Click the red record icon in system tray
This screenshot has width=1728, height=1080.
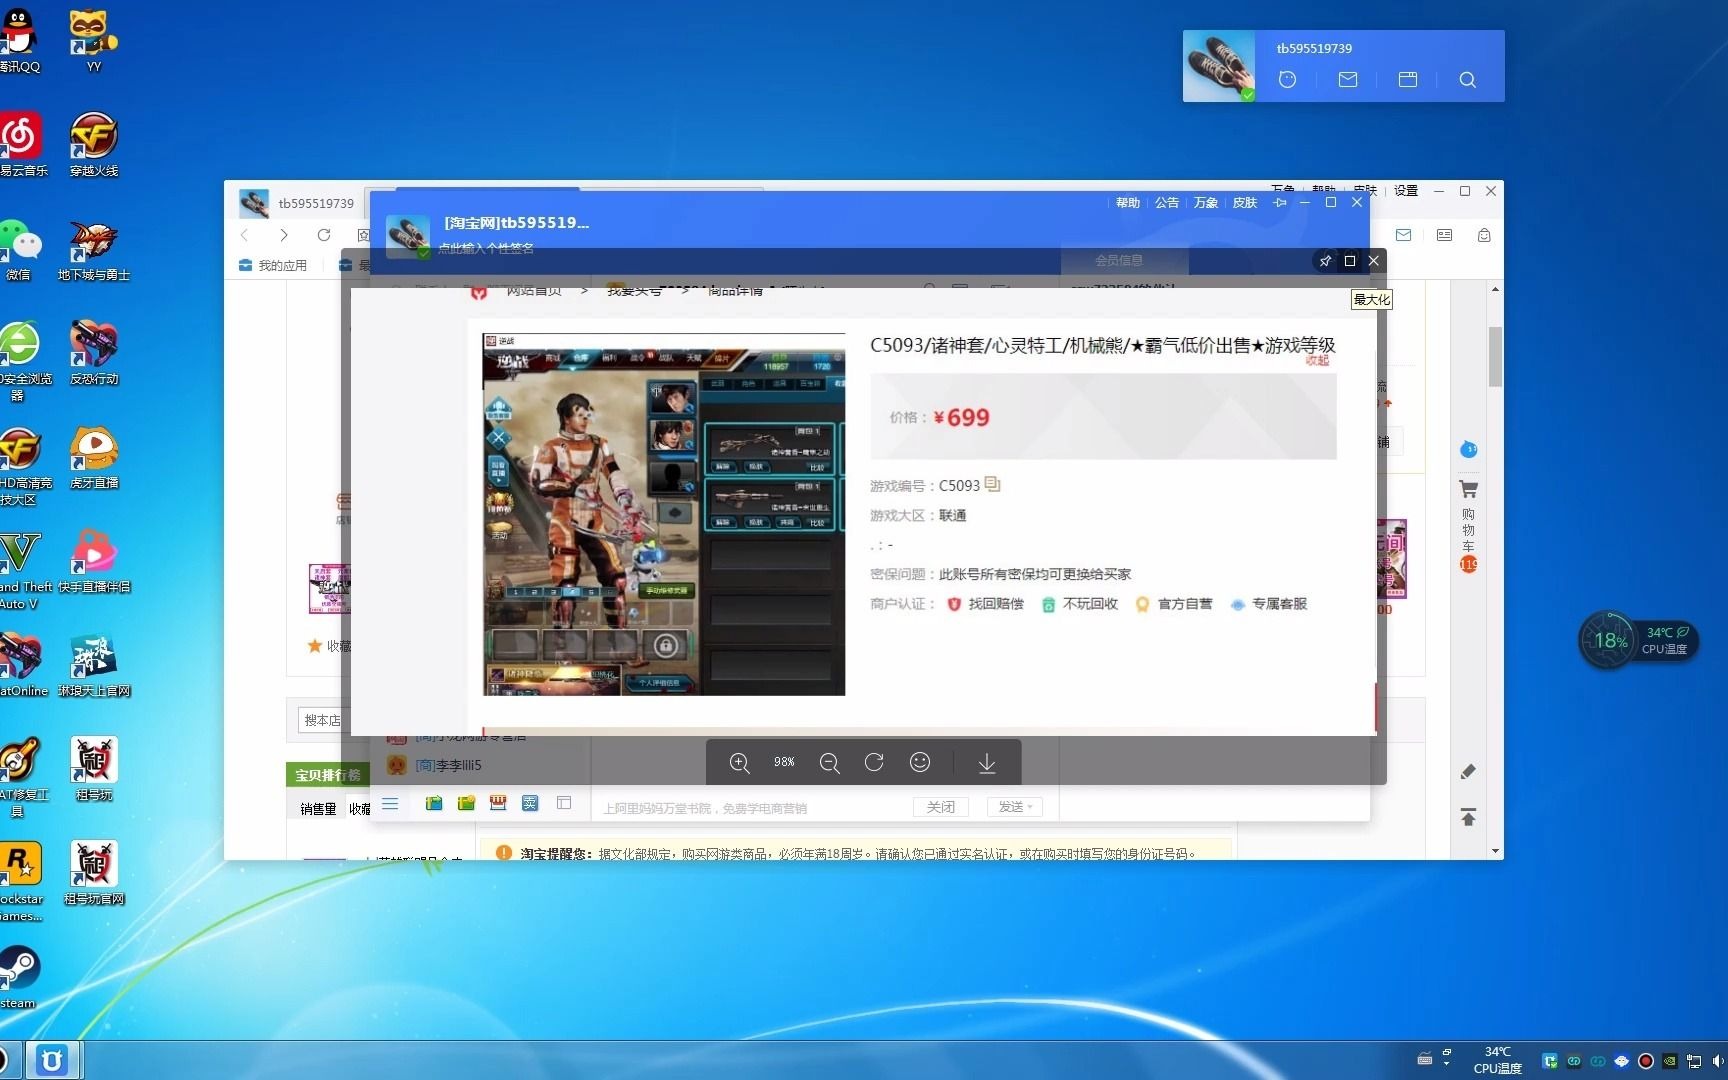(1646, 1061)
